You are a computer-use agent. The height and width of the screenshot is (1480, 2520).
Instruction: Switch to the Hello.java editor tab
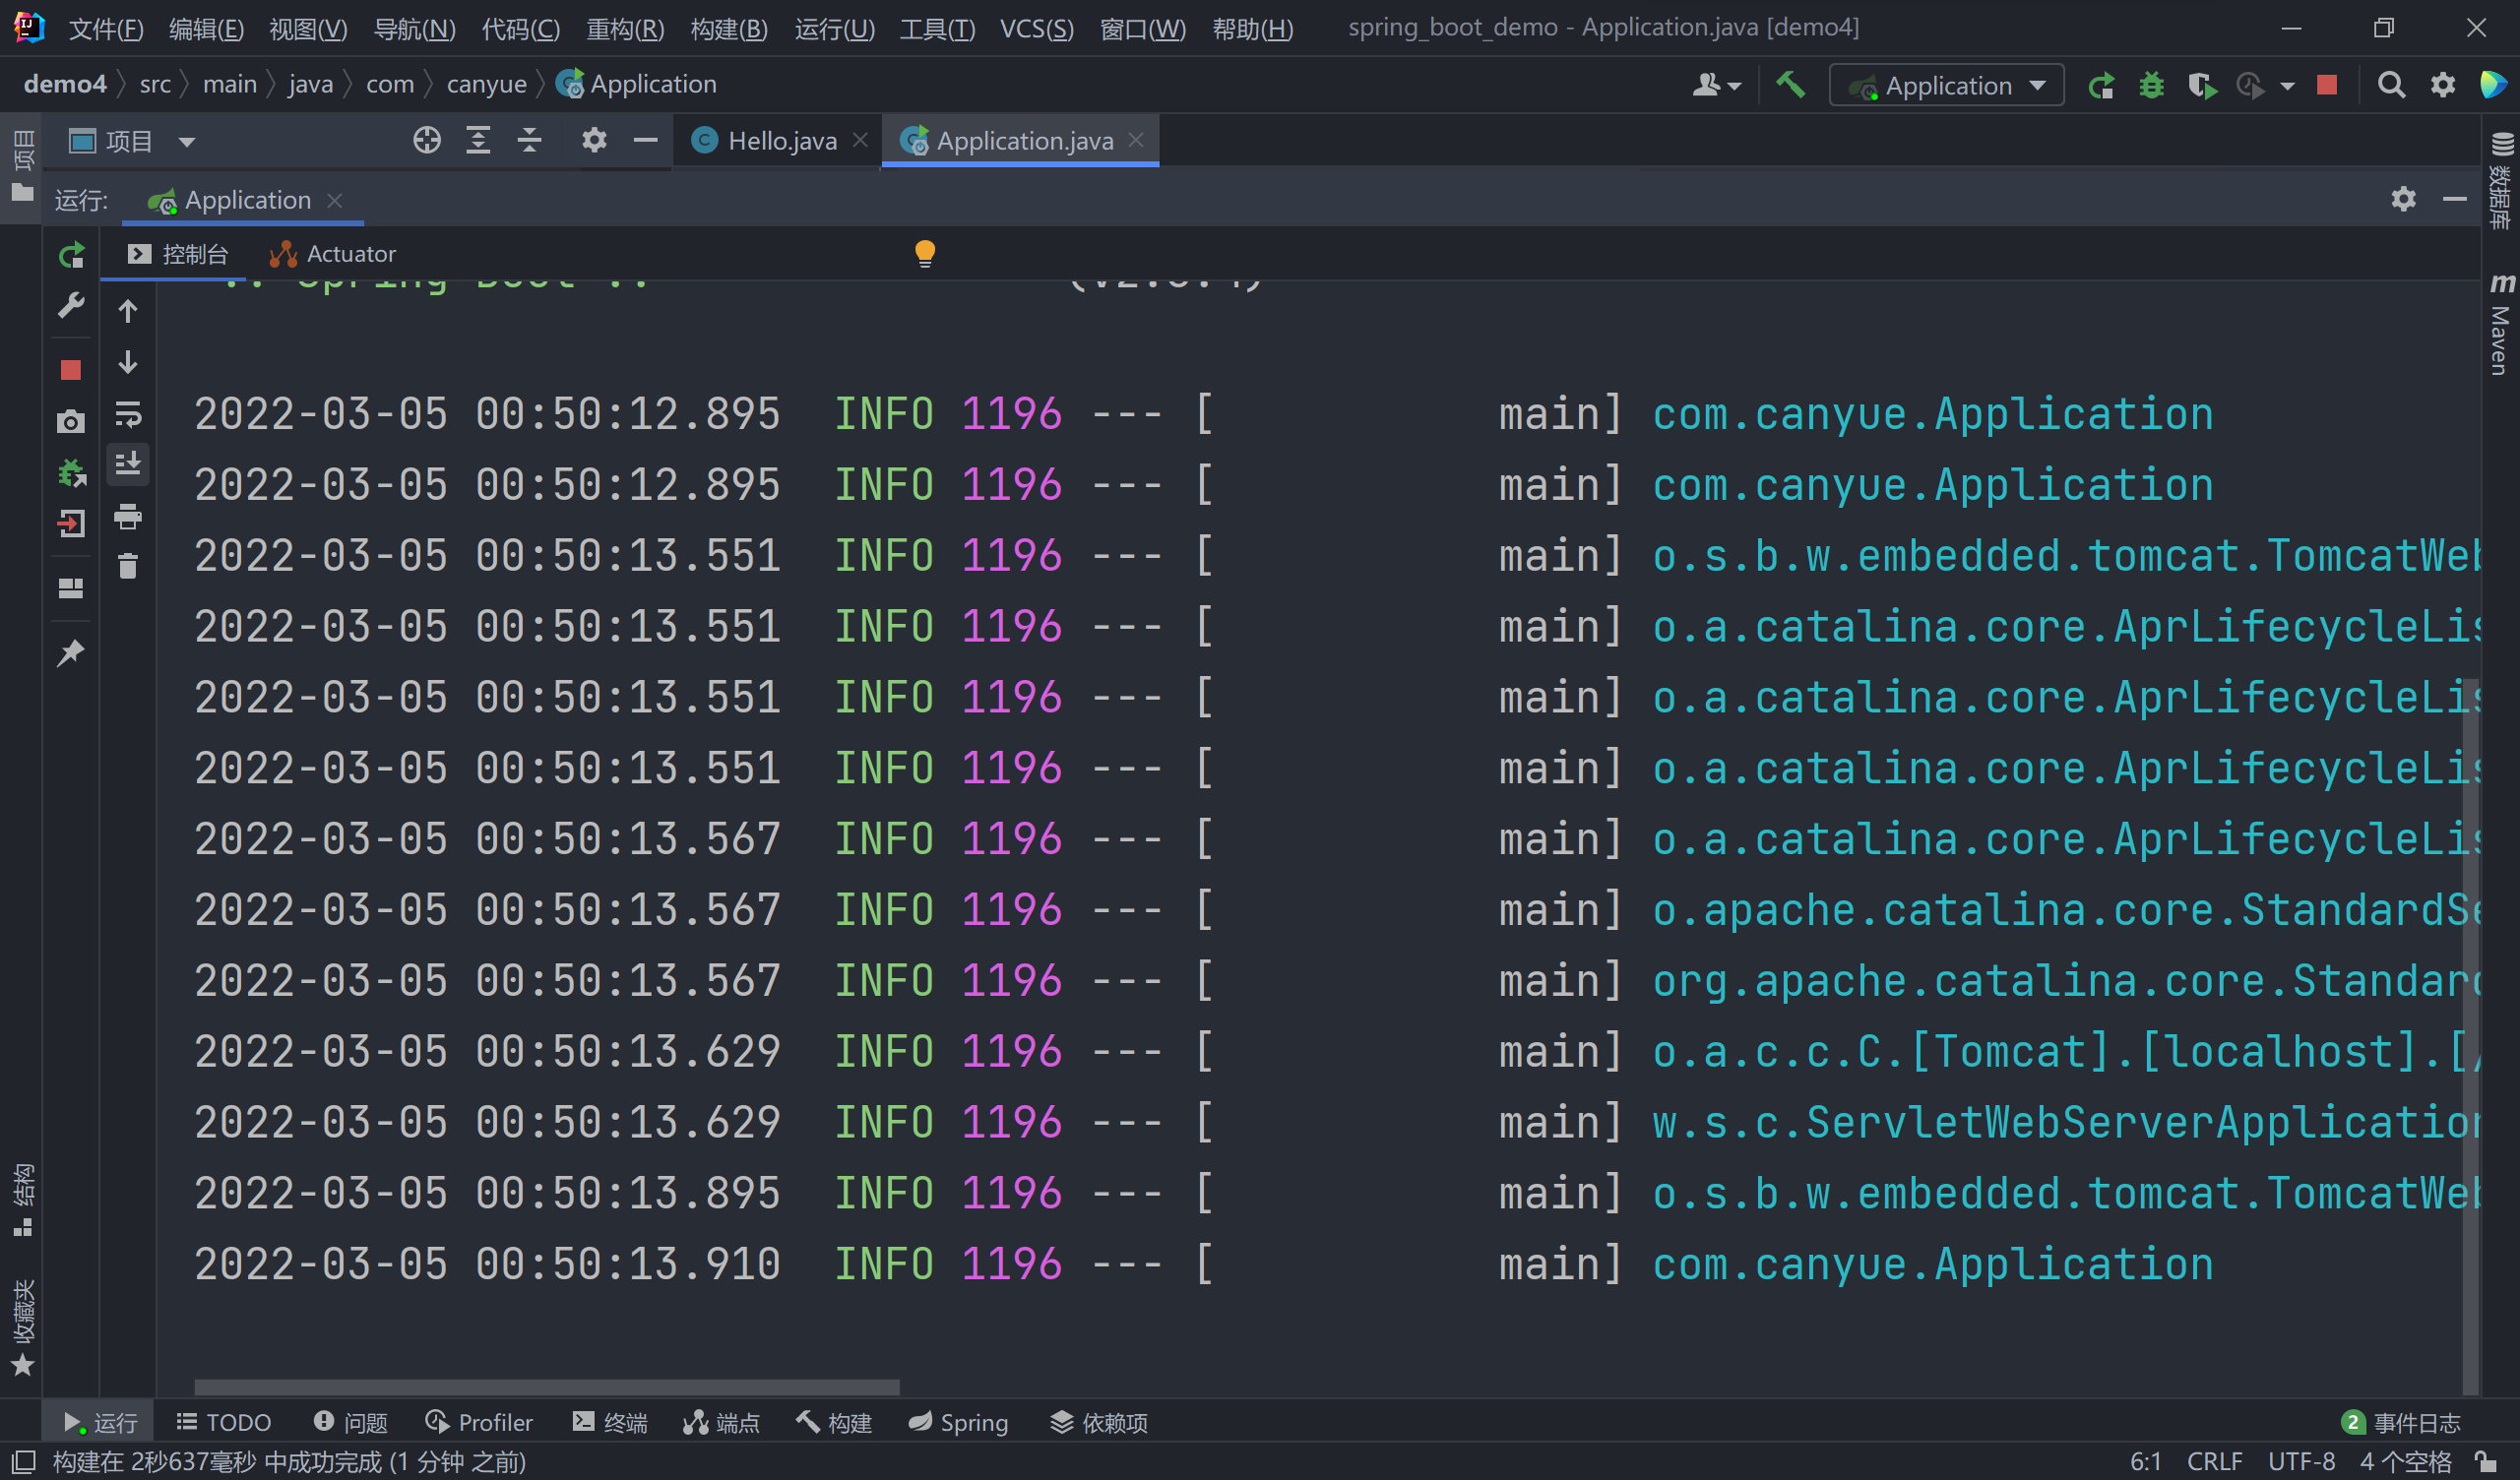[780, 141]
